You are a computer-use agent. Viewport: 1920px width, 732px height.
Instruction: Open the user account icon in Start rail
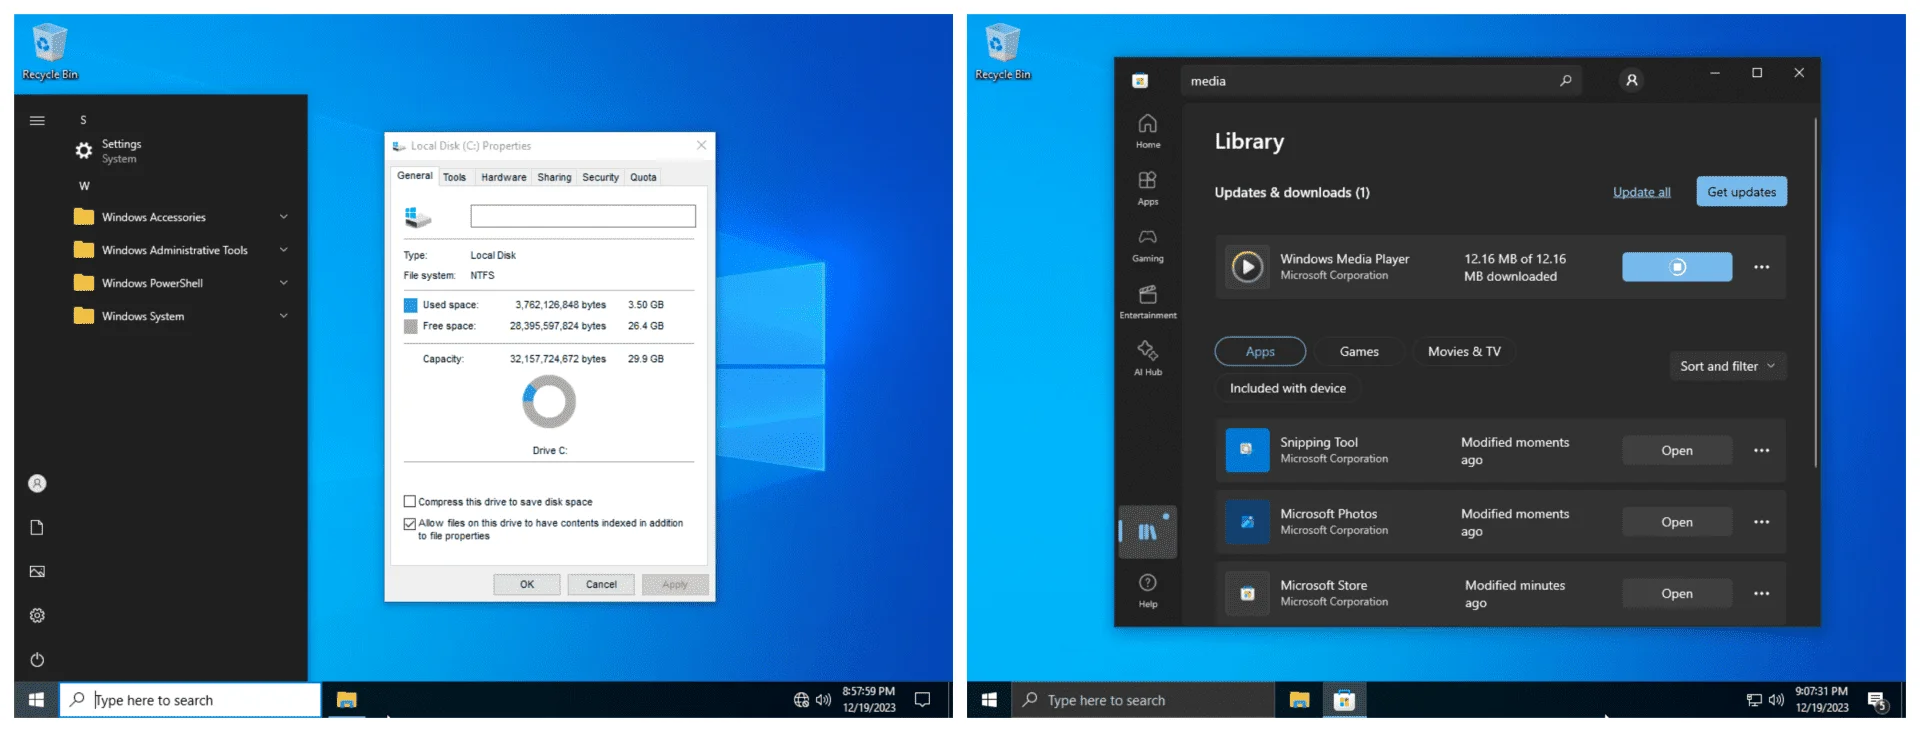(37, 483)
